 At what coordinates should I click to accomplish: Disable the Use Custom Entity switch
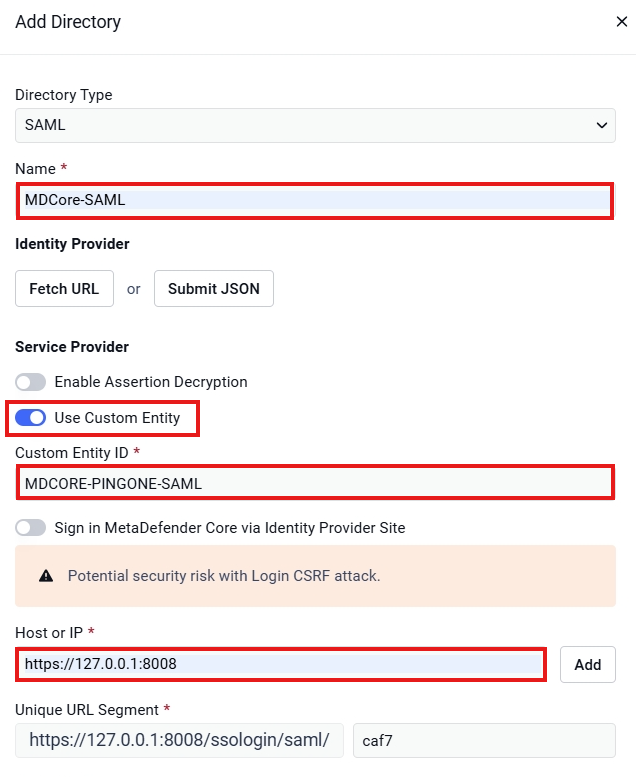pyautogui.click(x=31, y=418)
